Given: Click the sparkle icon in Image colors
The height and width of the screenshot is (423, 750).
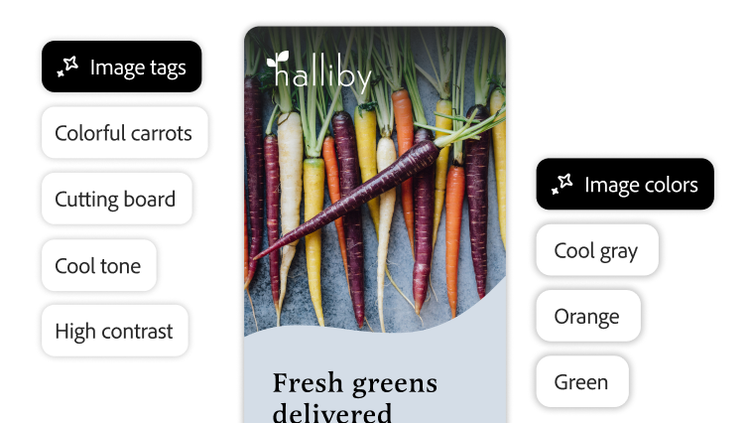Looking at the screenshot, I should pyautogui.click(x=562, y=184).
